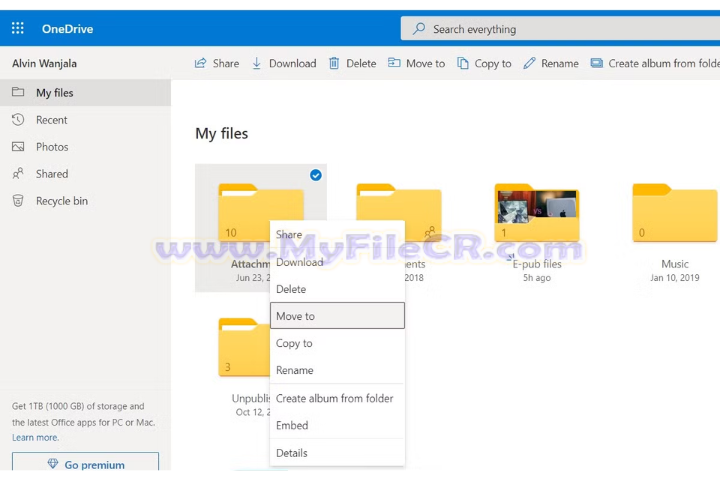
Task: Click the Delete trash icon in toolbar
Action: point(334,63)
